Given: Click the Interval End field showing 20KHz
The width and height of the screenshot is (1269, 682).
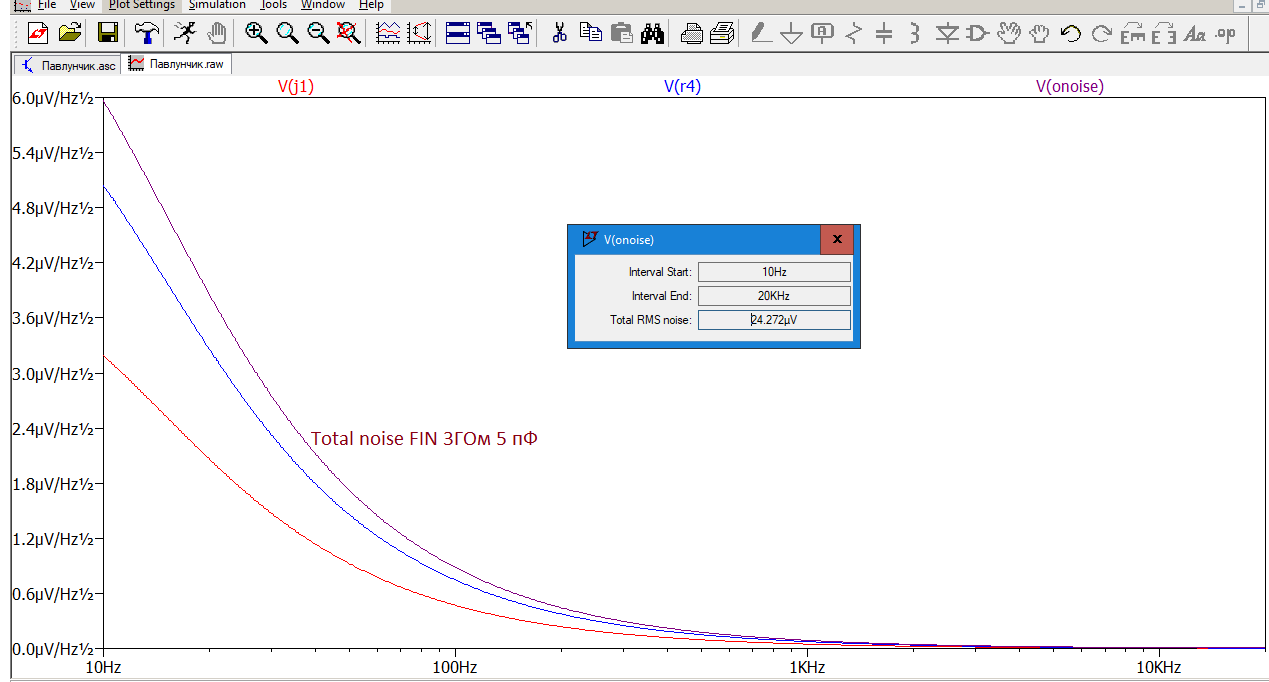Looking at the screenshot, I should [x=774, y=296].
